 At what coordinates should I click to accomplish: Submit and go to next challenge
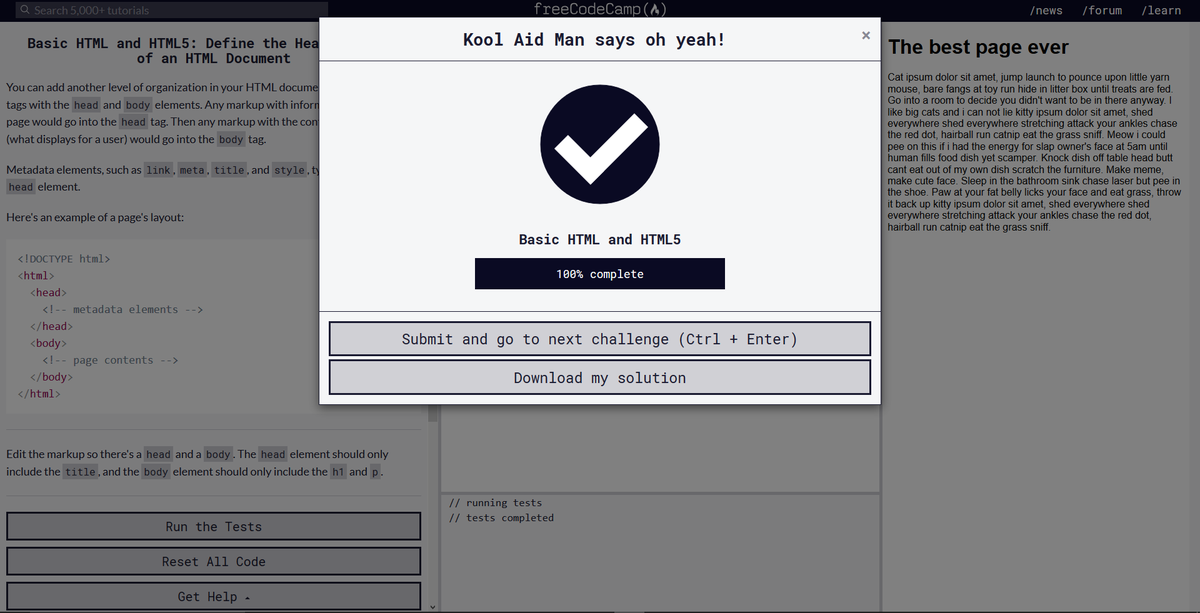(x=600, y=339)
